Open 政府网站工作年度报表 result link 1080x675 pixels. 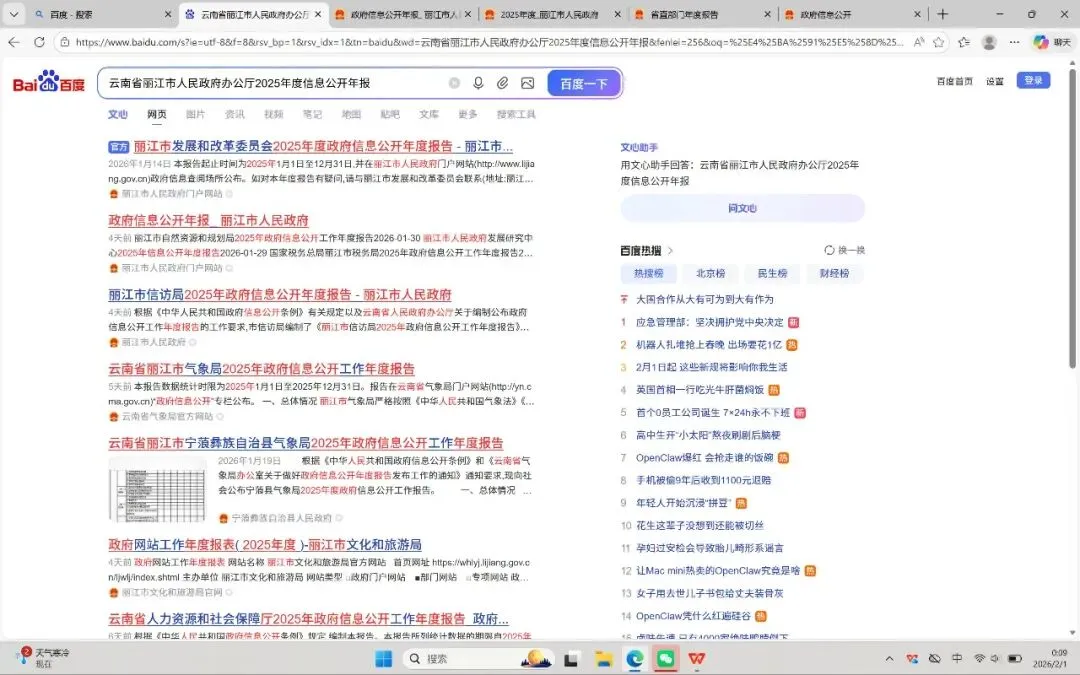[264, 545]
